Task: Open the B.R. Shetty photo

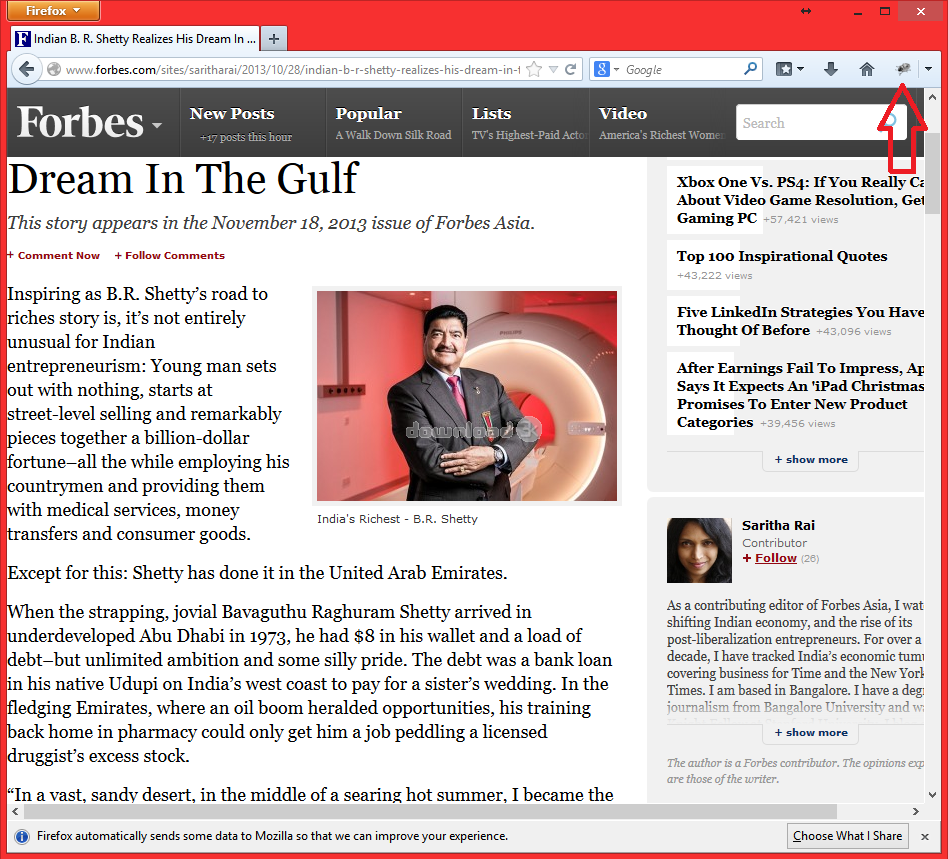Action: pos(467,396)
